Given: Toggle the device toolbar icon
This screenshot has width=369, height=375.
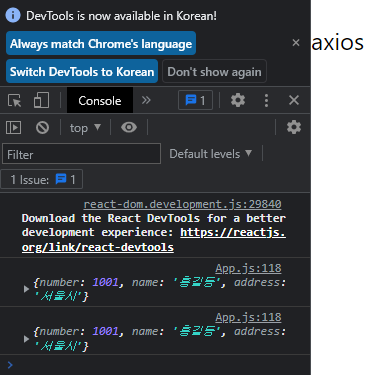Looking at the screenshot, I should 41,100.
